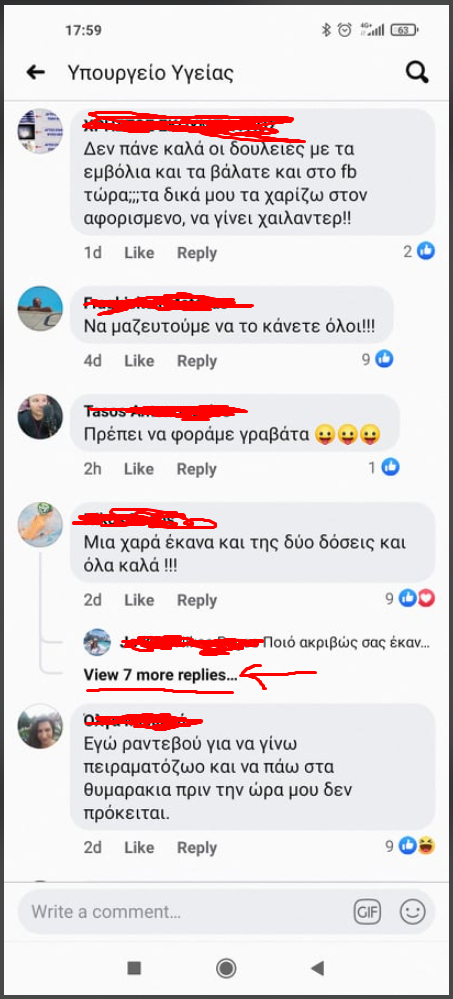The height and width of the screenshot is (999, 453).
Task: Open the GIF picker in the comment box
Action: [367, 912]
